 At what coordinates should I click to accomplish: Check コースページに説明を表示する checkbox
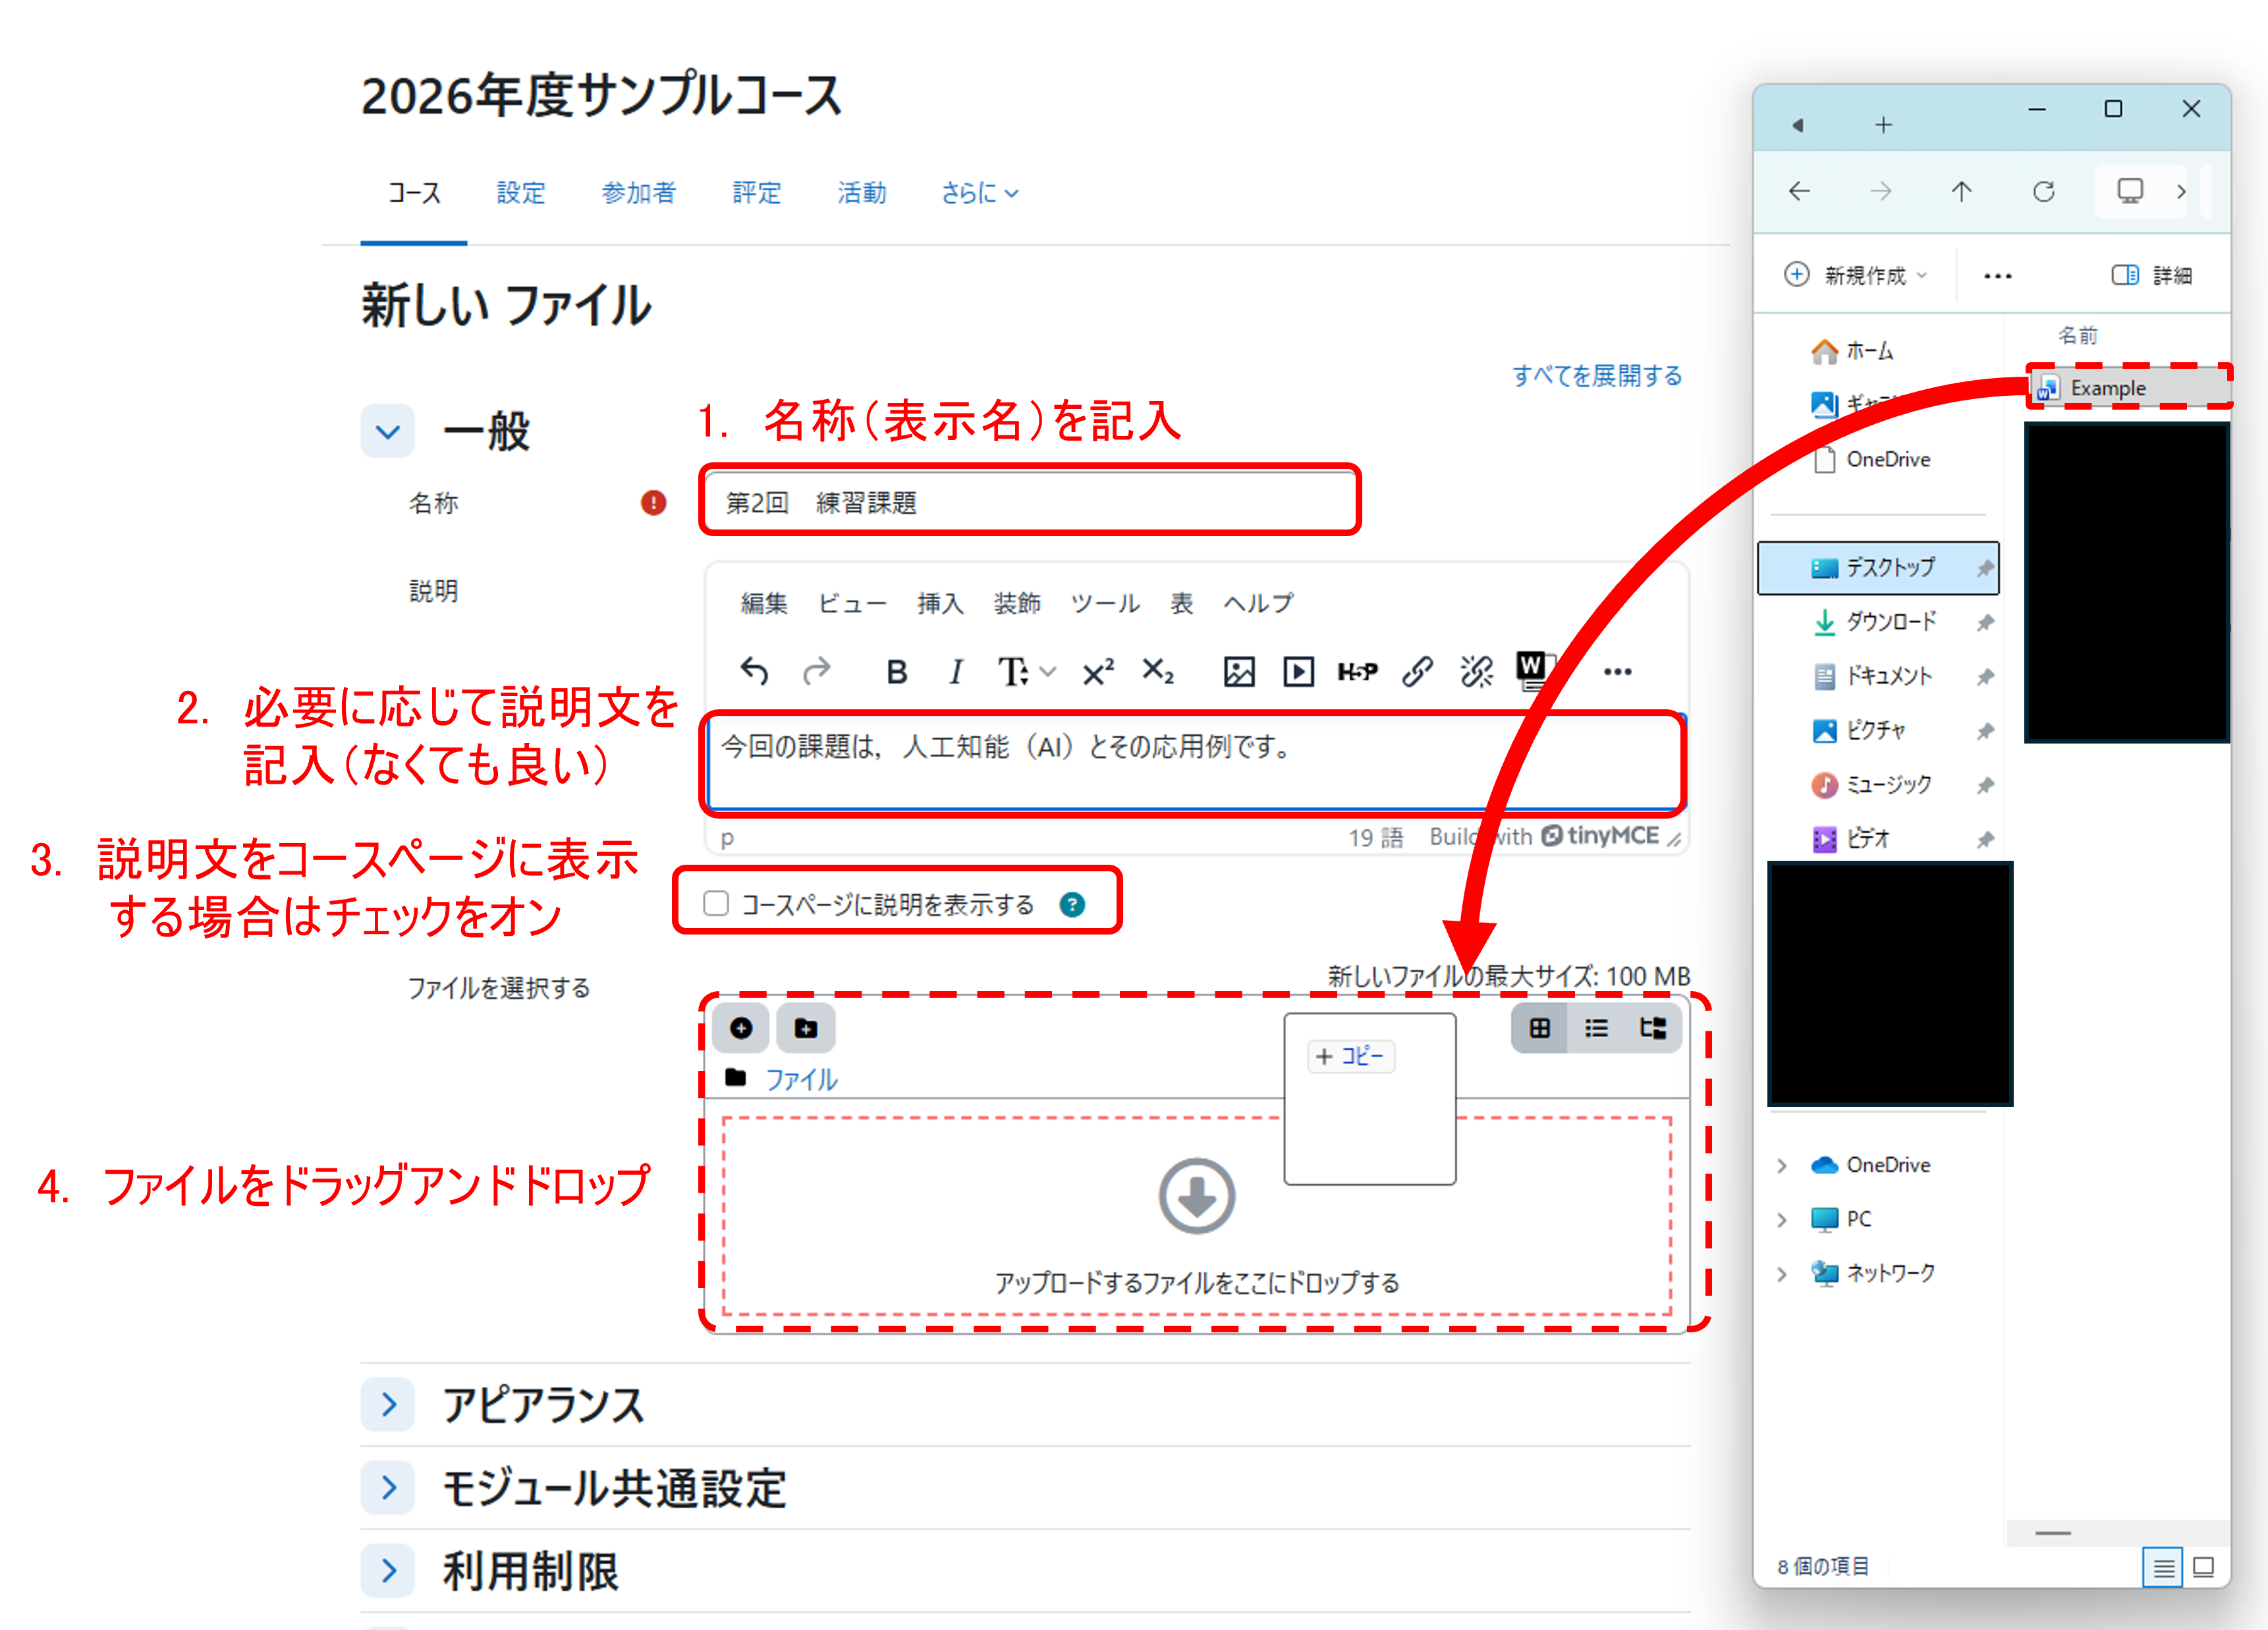[716, 904]
